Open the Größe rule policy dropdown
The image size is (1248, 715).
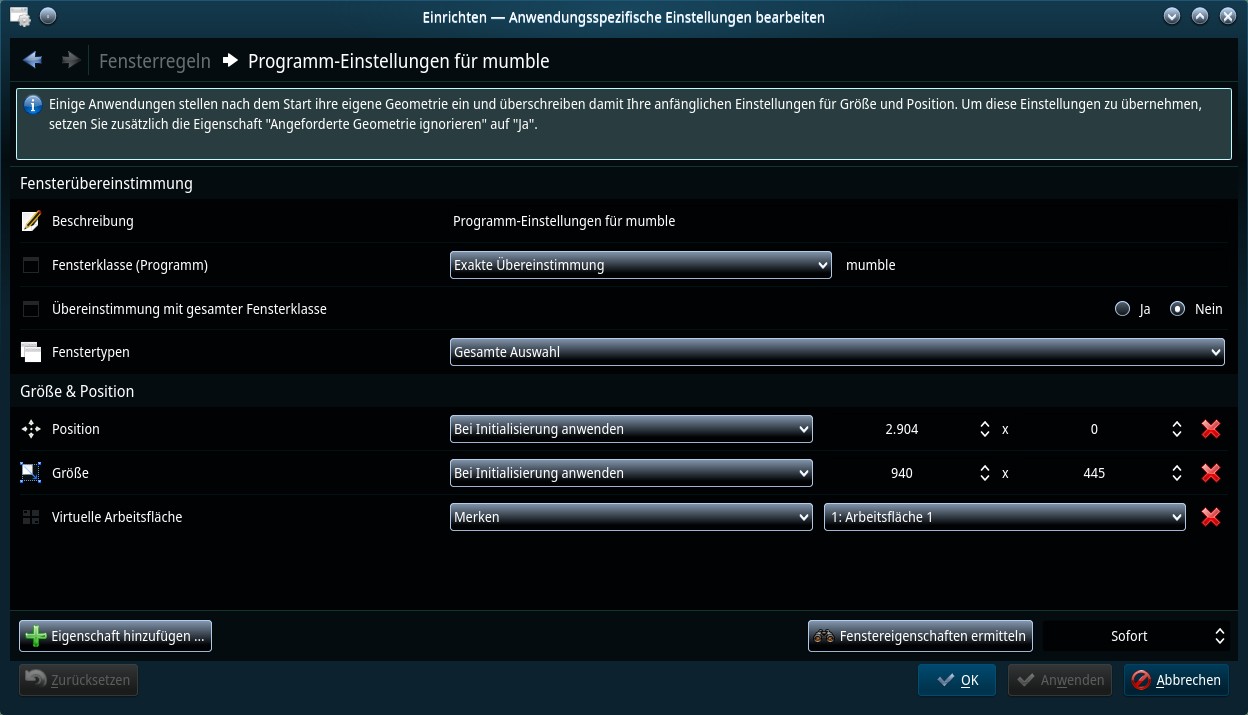[x=631, y=473]
